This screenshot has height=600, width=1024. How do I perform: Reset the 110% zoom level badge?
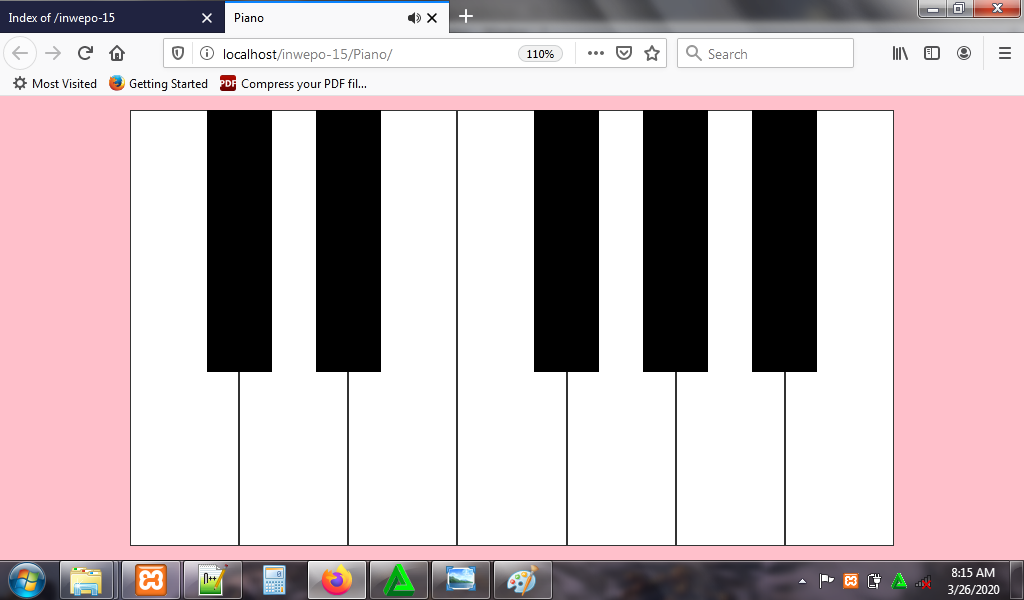pos(540,54)
